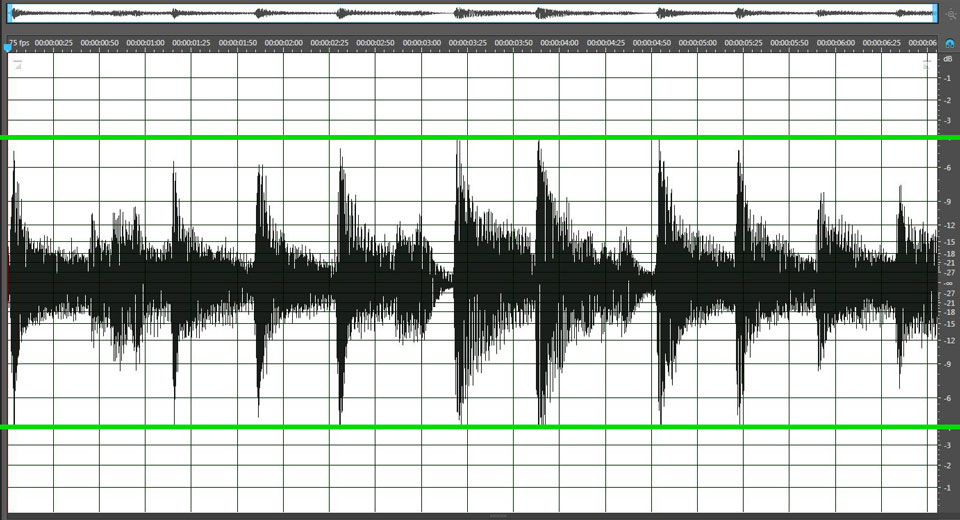Click the -∞ center mark on amplitude scale
This screenshot has height=520, width=960.
coord(948,283)
